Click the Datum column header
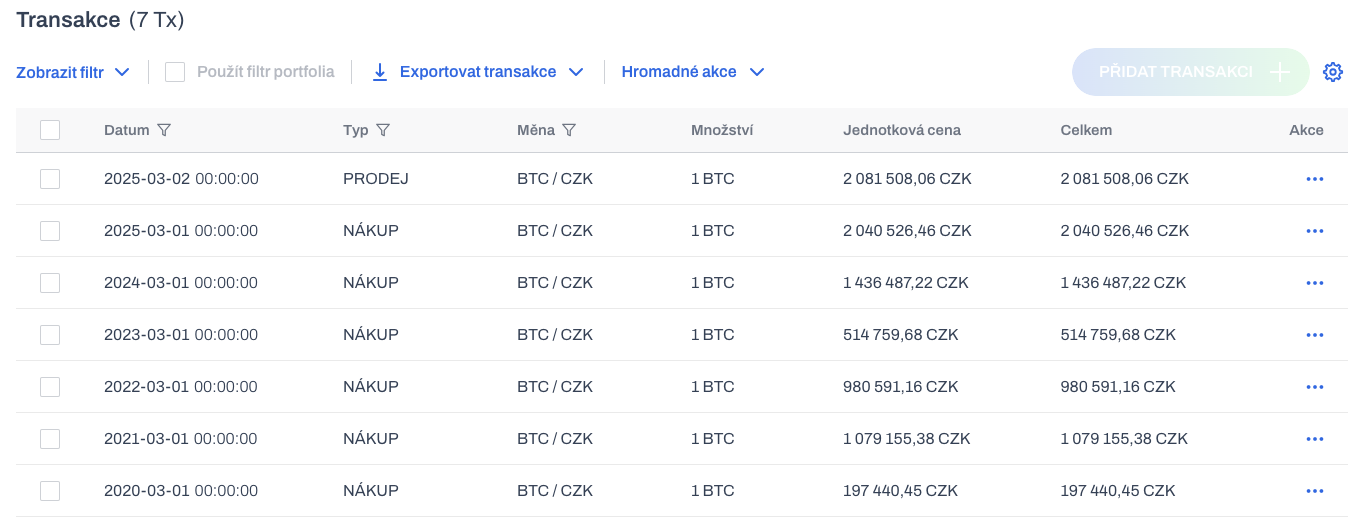The width and height of the screenshot is (1363, 528). pyautogui.click(x=127, y=130)
